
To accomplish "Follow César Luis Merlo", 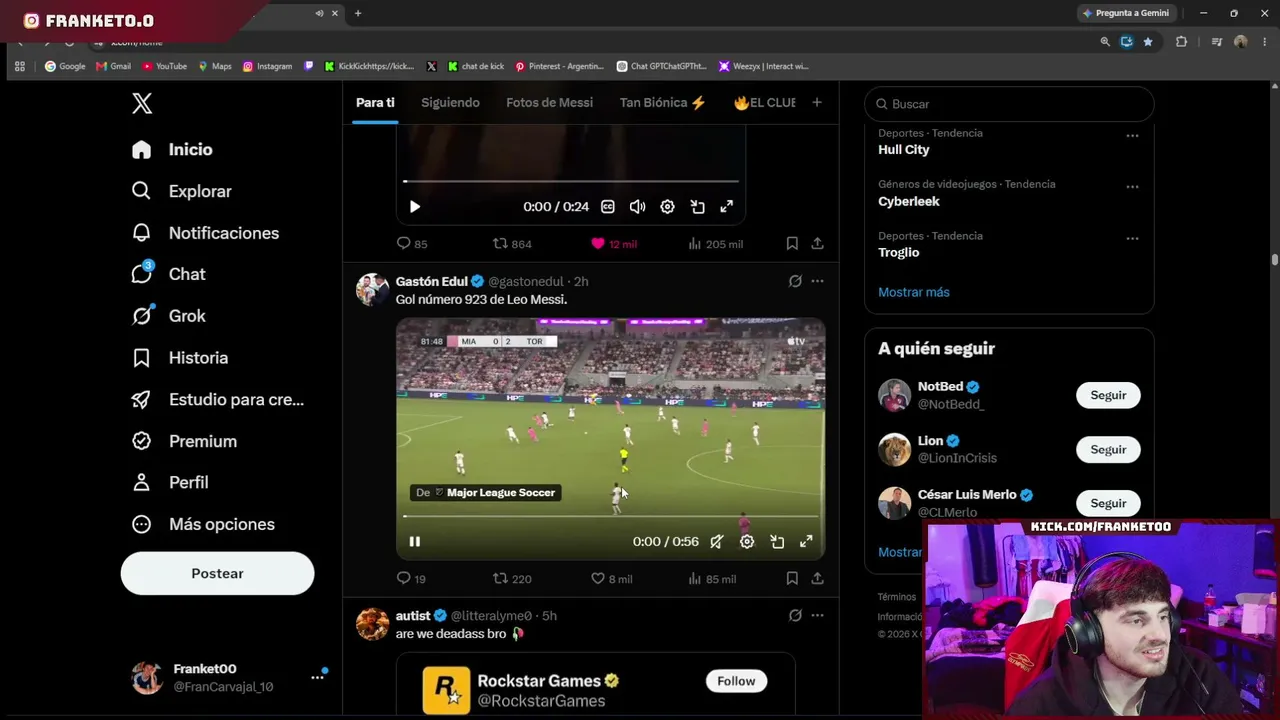I will tap(1108, 503).
